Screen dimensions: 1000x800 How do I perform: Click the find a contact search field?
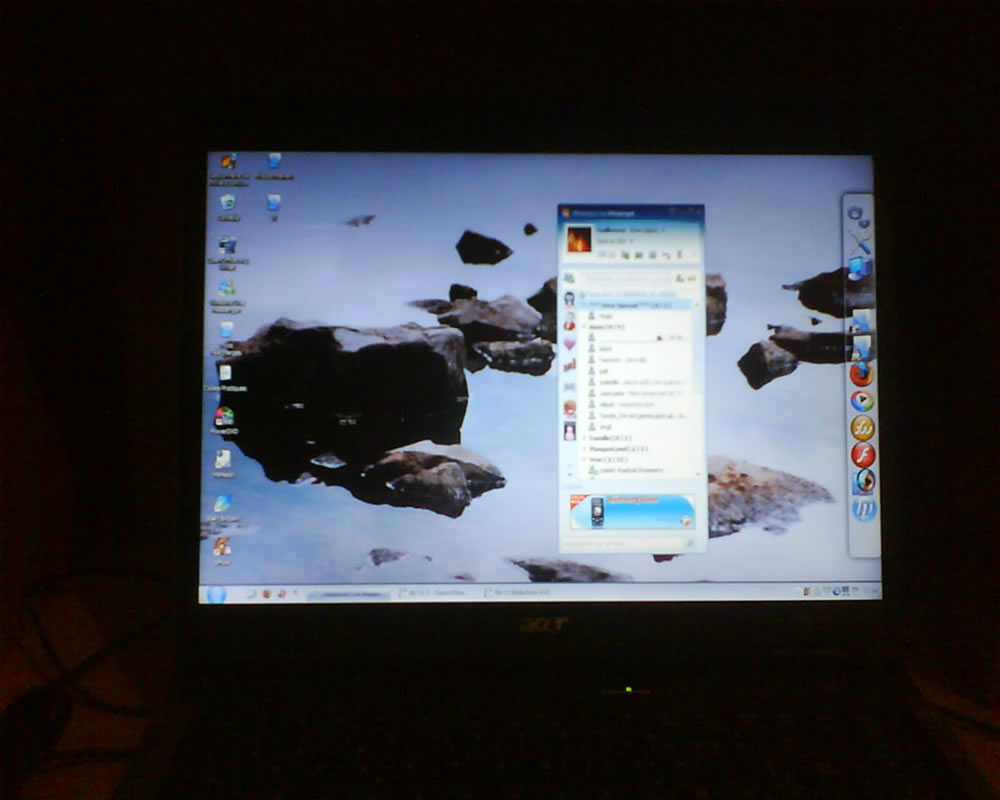[626, 278]
